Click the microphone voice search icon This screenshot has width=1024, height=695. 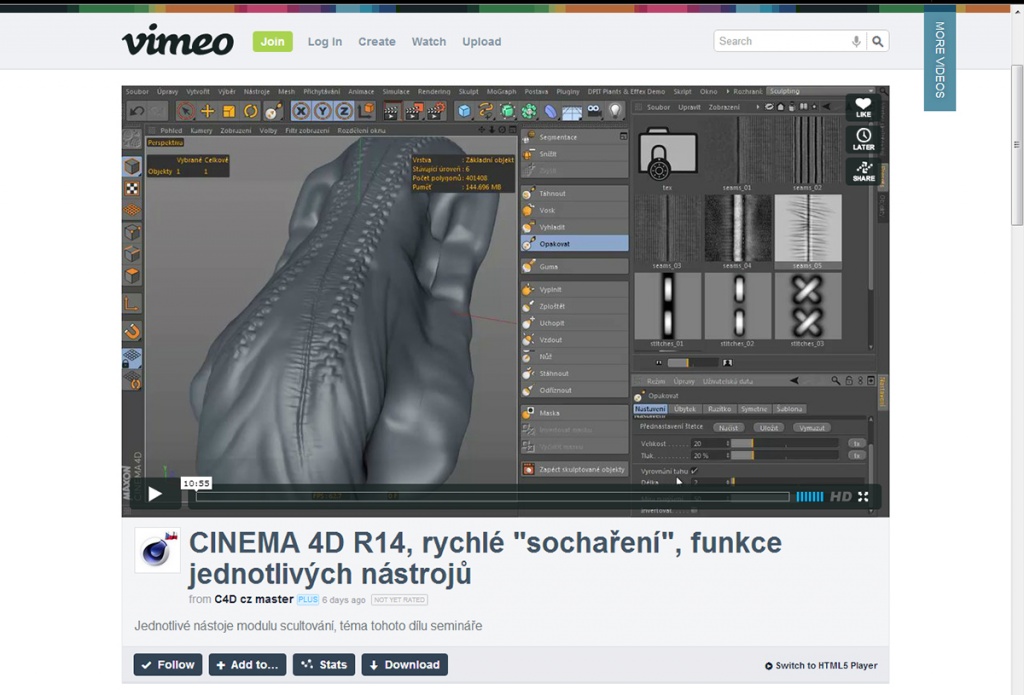pyautogui.click(x=856, y=41)
